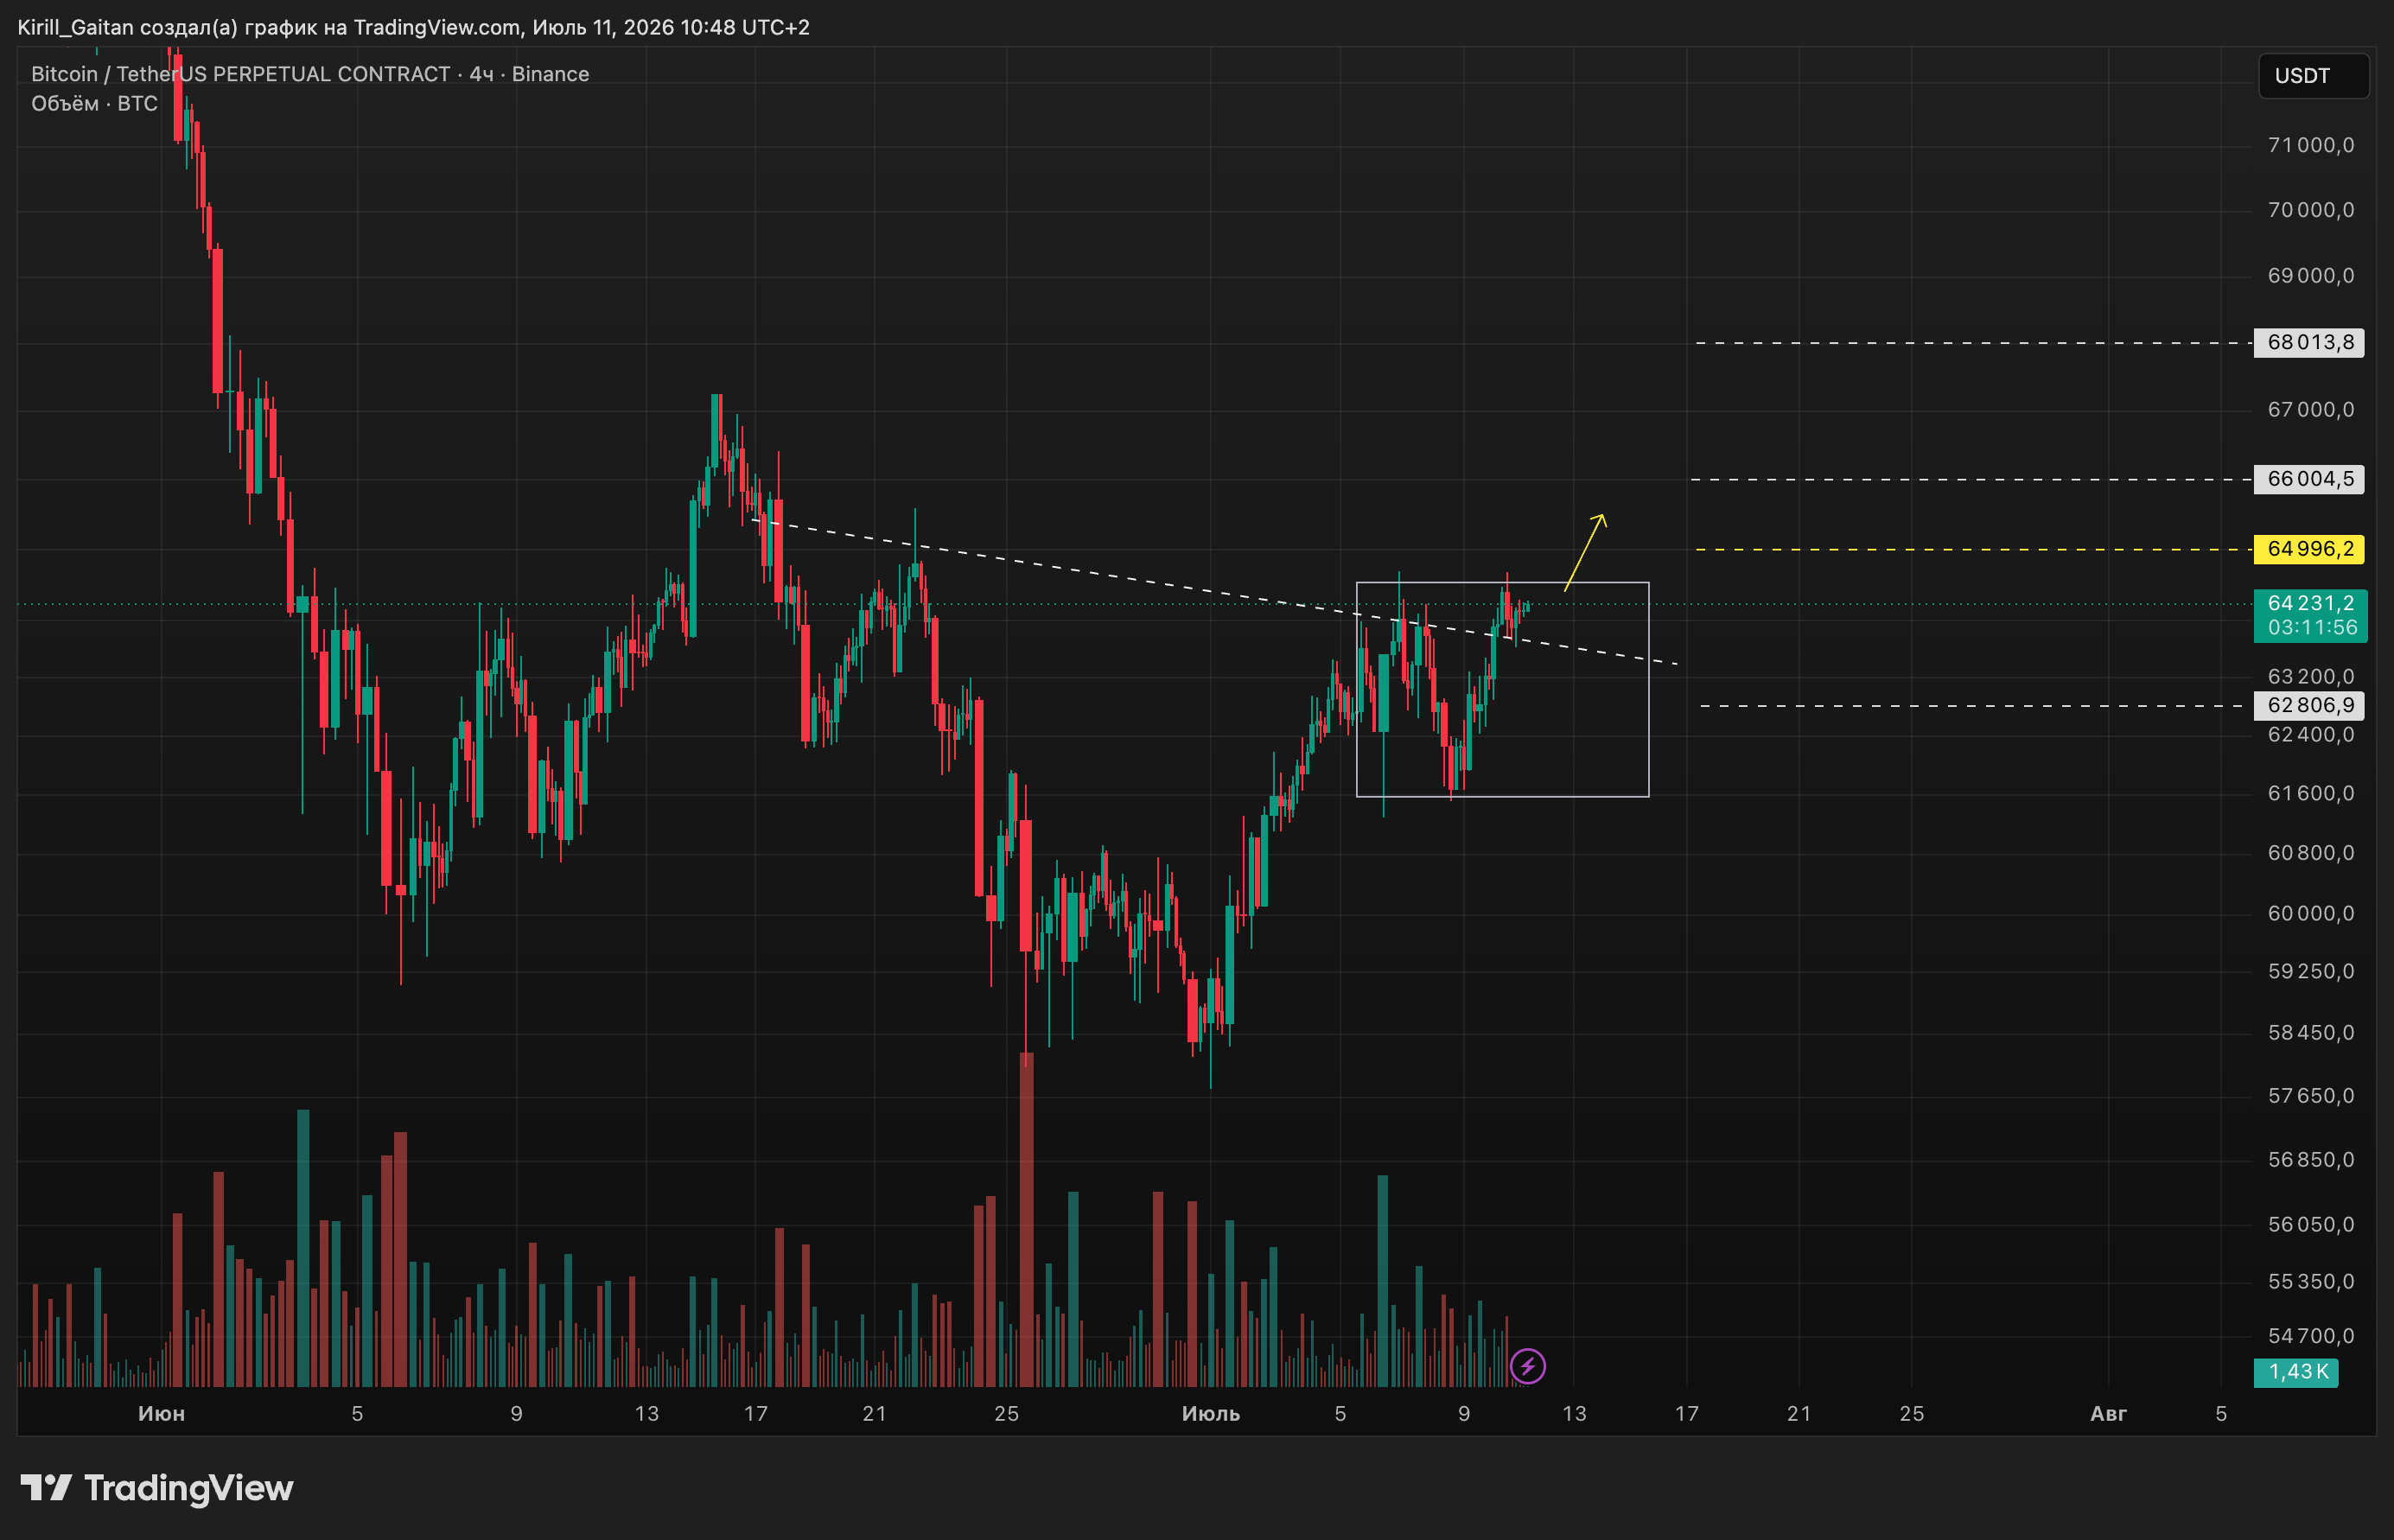Click 60 800,0 on the price axis
This screenshot has width=2394, height=1540.
(x=2311, y=853)
